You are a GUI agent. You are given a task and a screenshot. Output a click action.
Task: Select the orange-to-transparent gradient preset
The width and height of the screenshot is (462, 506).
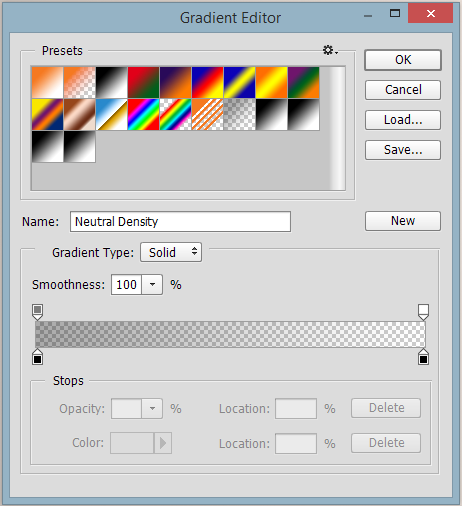tap(79, 82)
